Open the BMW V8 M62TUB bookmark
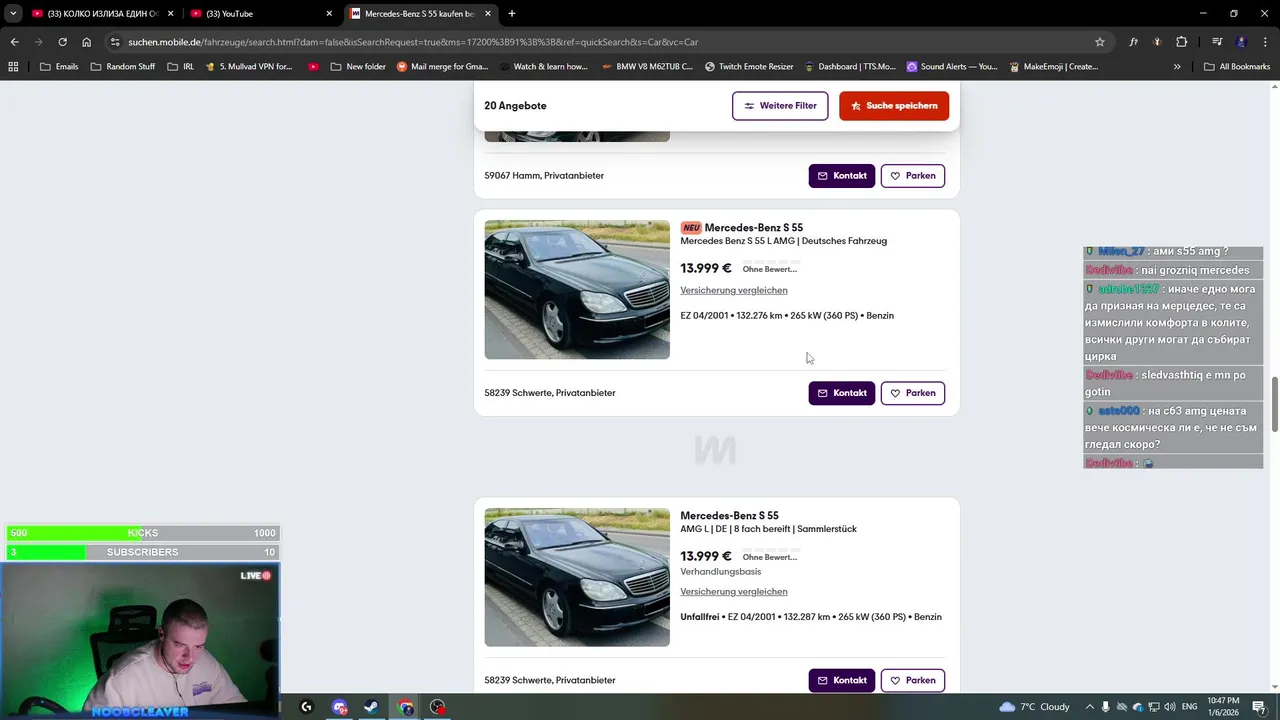The image size is (1280, 720). [x=647, y=67]
